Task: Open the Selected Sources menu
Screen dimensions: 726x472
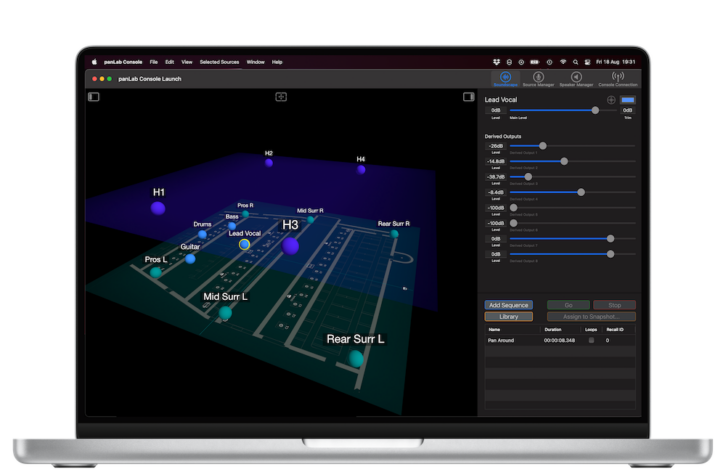Action: [x=219, y=62]
